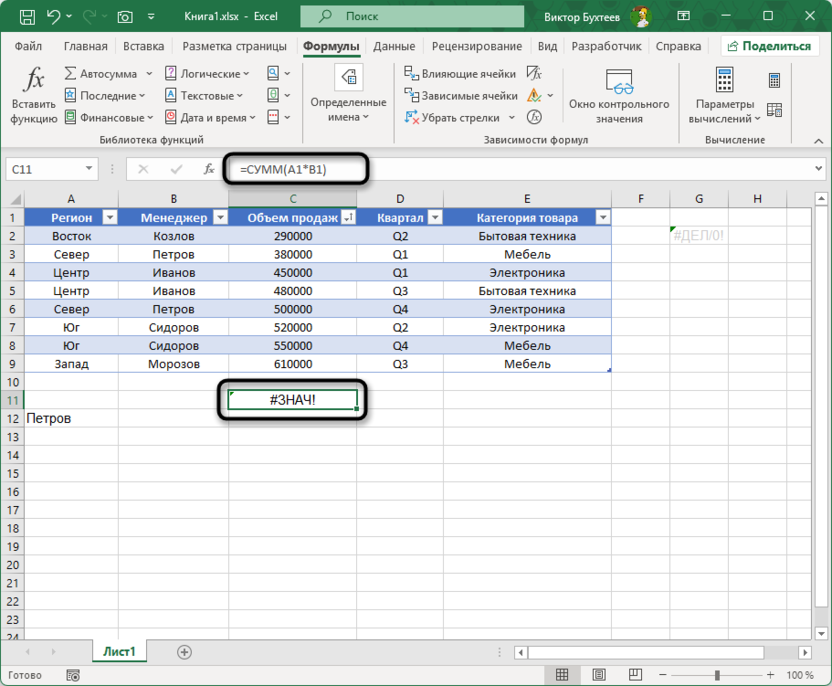Click the camera screenshot icon in quick access

(125, 17)
